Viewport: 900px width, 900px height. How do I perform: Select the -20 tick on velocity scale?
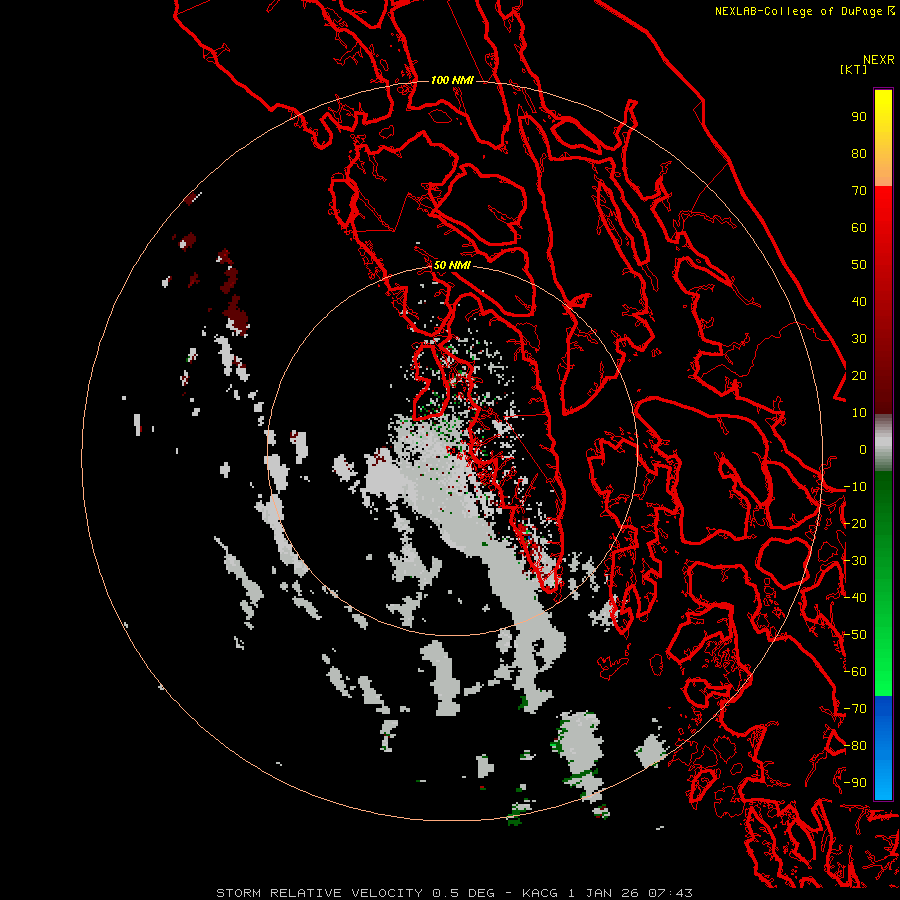click(x=855, y=523)
